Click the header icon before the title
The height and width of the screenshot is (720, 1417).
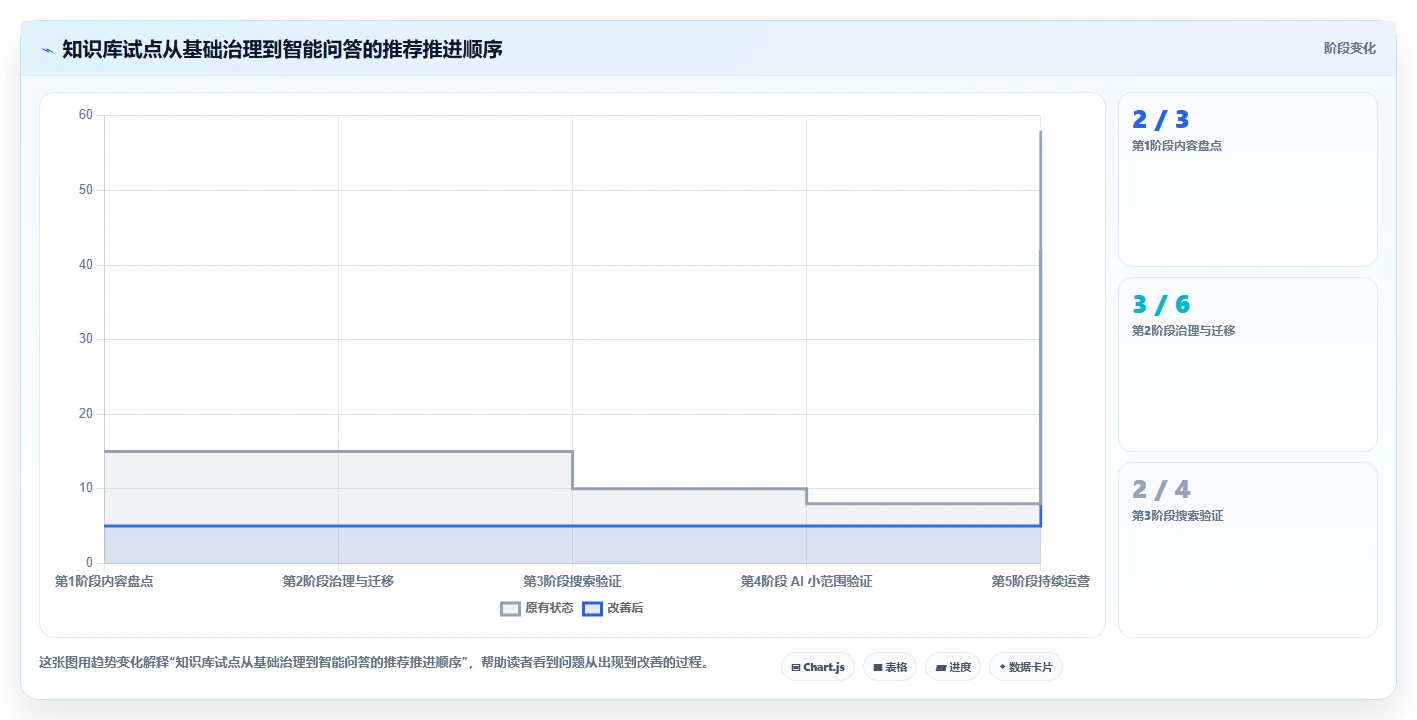pos(47,49)
